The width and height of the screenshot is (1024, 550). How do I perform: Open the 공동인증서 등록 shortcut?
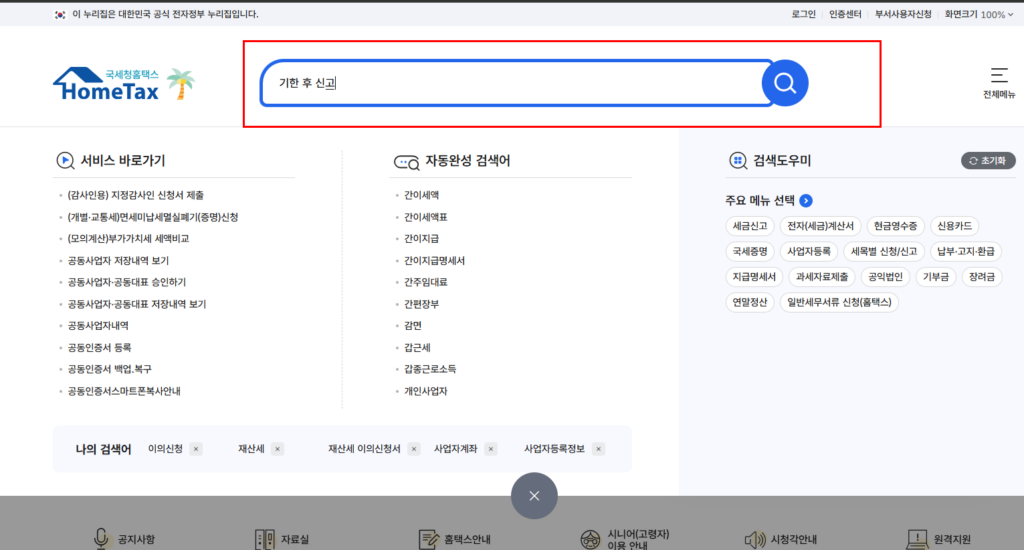click(x=99, y=348)
